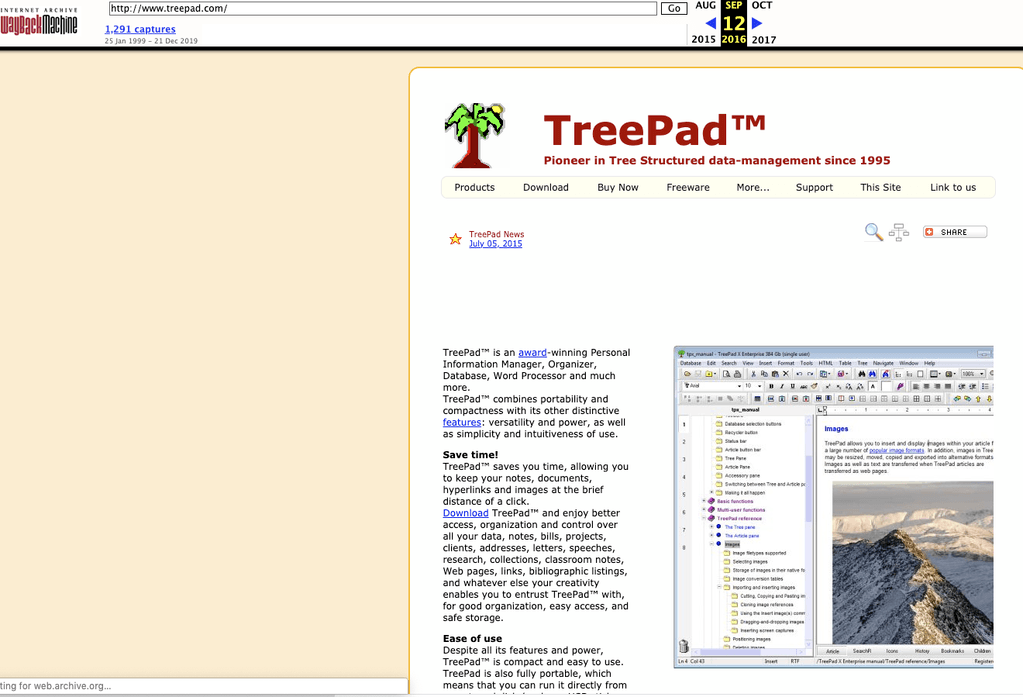
Task: Click the URL field containing treepad.com address
Action: [382, 8]
